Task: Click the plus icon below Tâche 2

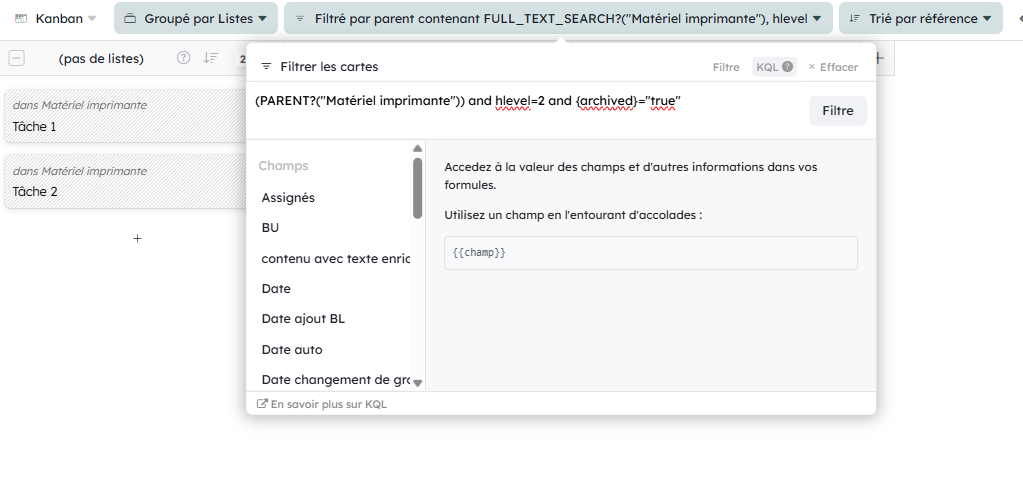Action: tap(137, 238)
